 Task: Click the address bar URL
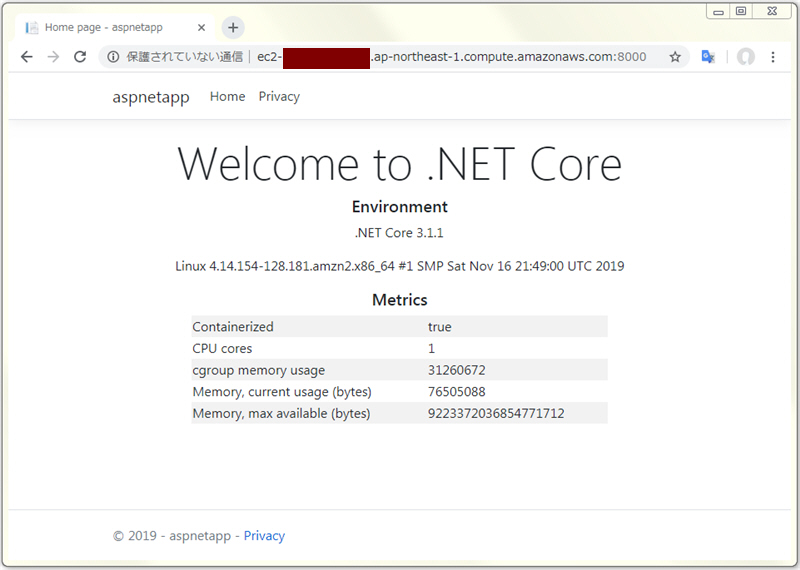click(452, 57)
